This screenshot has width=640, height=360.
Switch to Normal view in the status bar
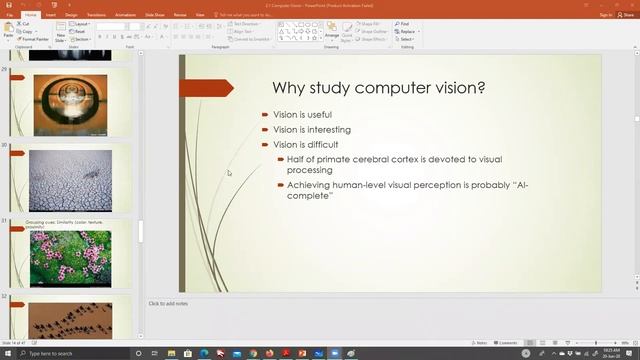[529, 343]
